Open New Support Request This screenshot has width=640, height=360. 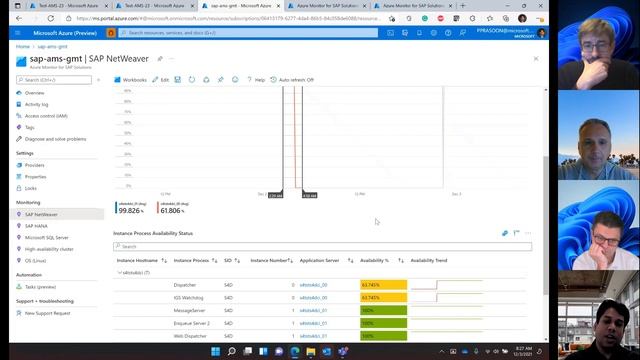pyautogui.click(x=47, y=313)
